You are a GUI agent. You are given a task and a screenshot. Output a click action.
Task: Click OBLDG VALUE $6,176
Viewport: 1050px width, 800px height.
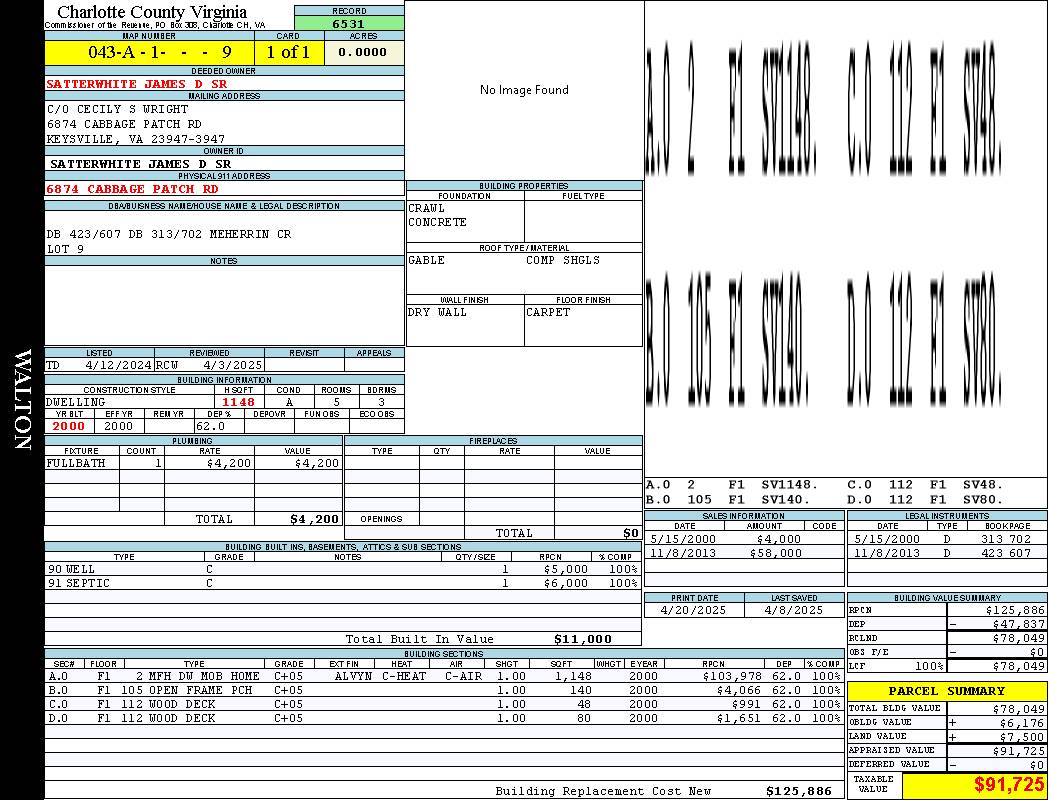pos(1022,722)
